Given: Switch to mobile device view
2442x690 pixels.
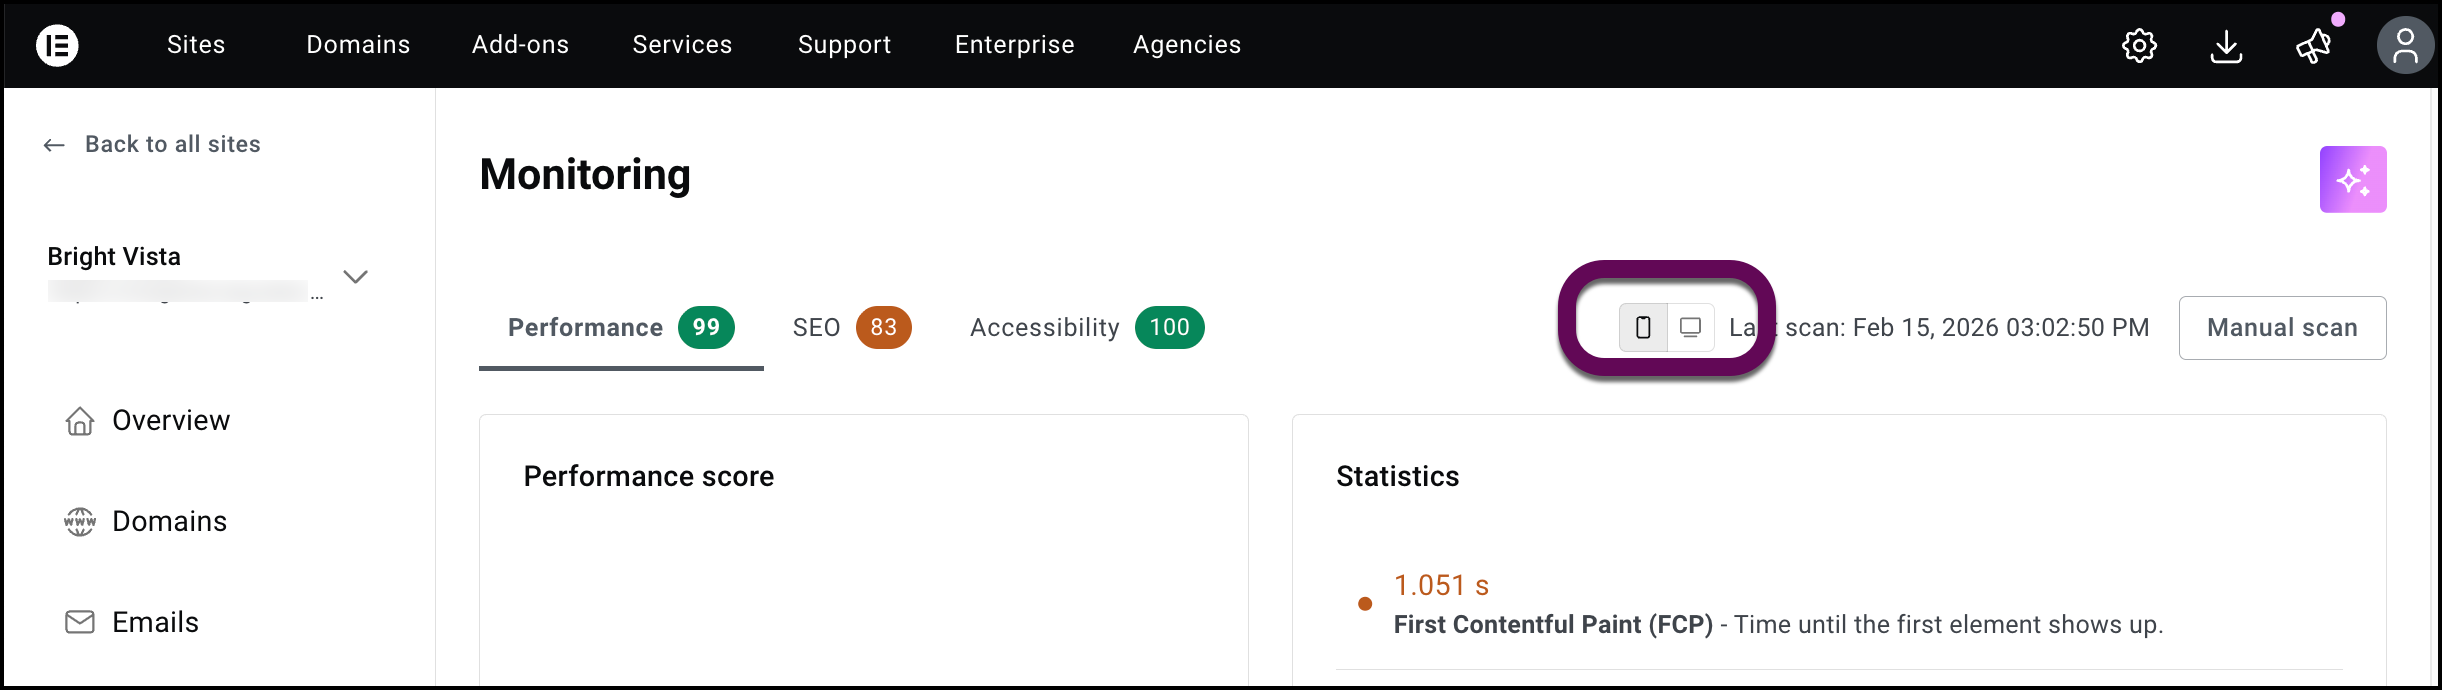Looking at the screenshot, I should [x=1643, y=327].
